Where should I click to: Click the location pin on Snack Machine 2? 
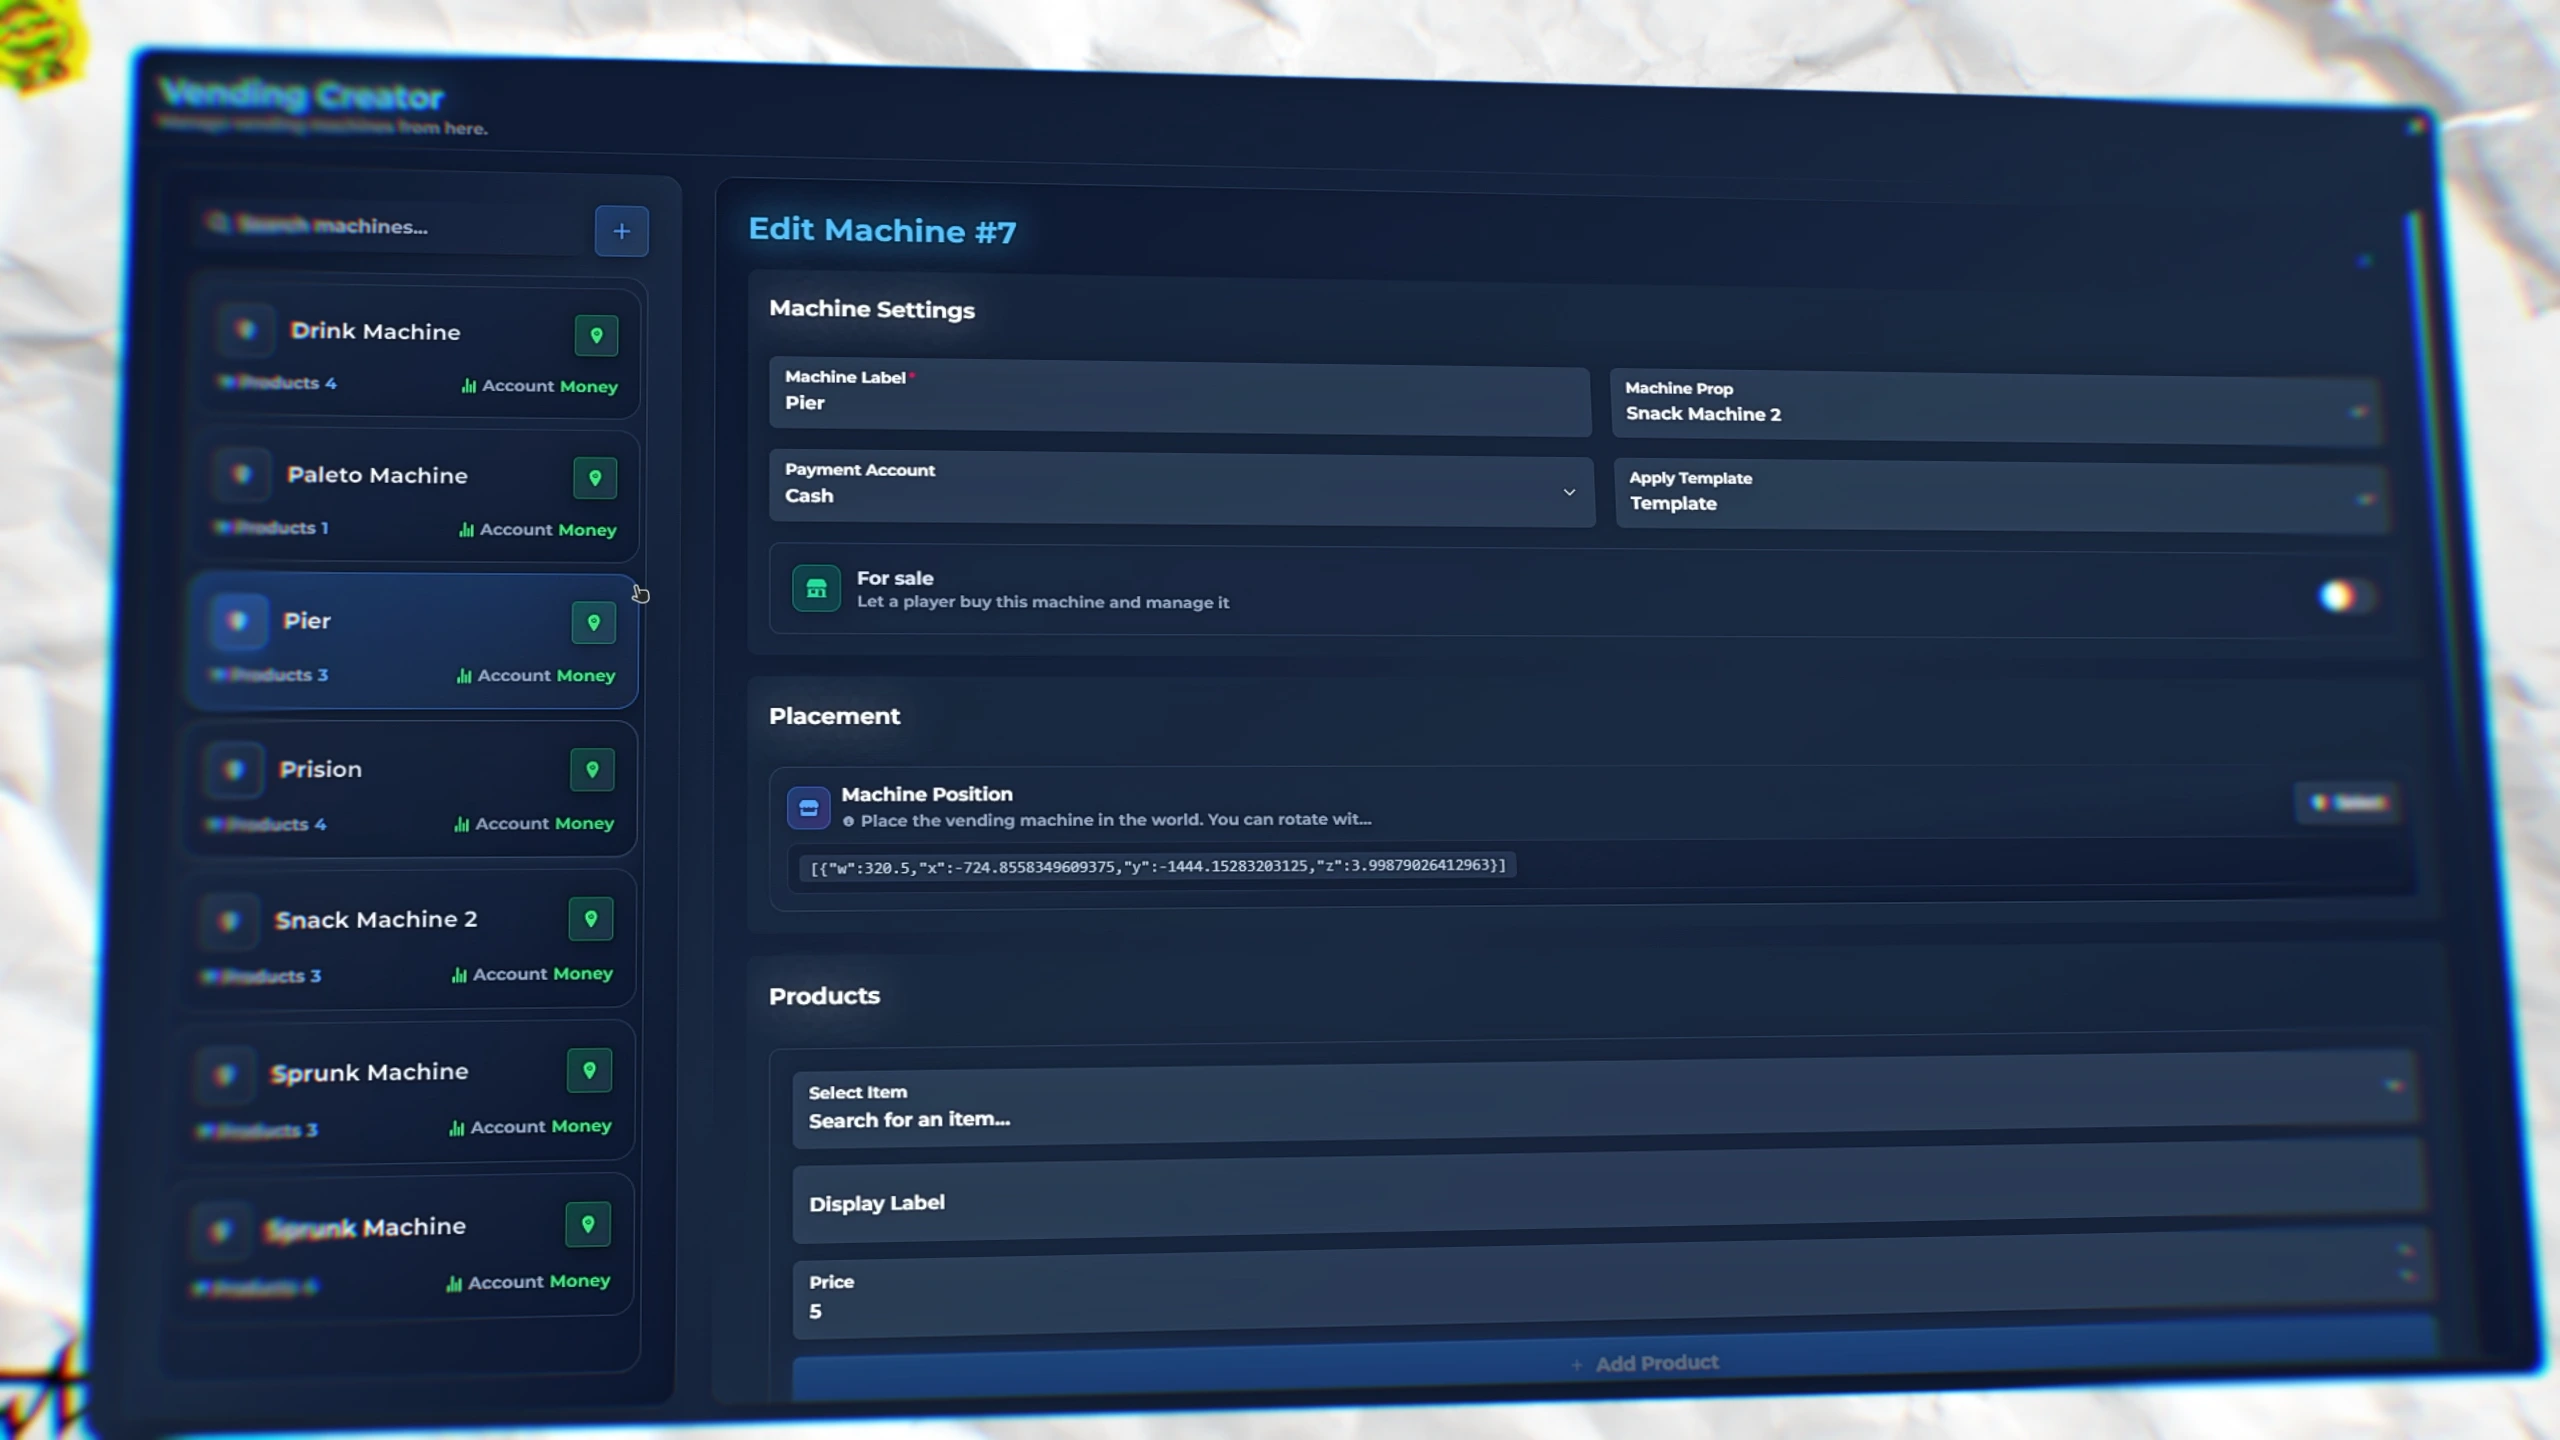pos(590,919)
